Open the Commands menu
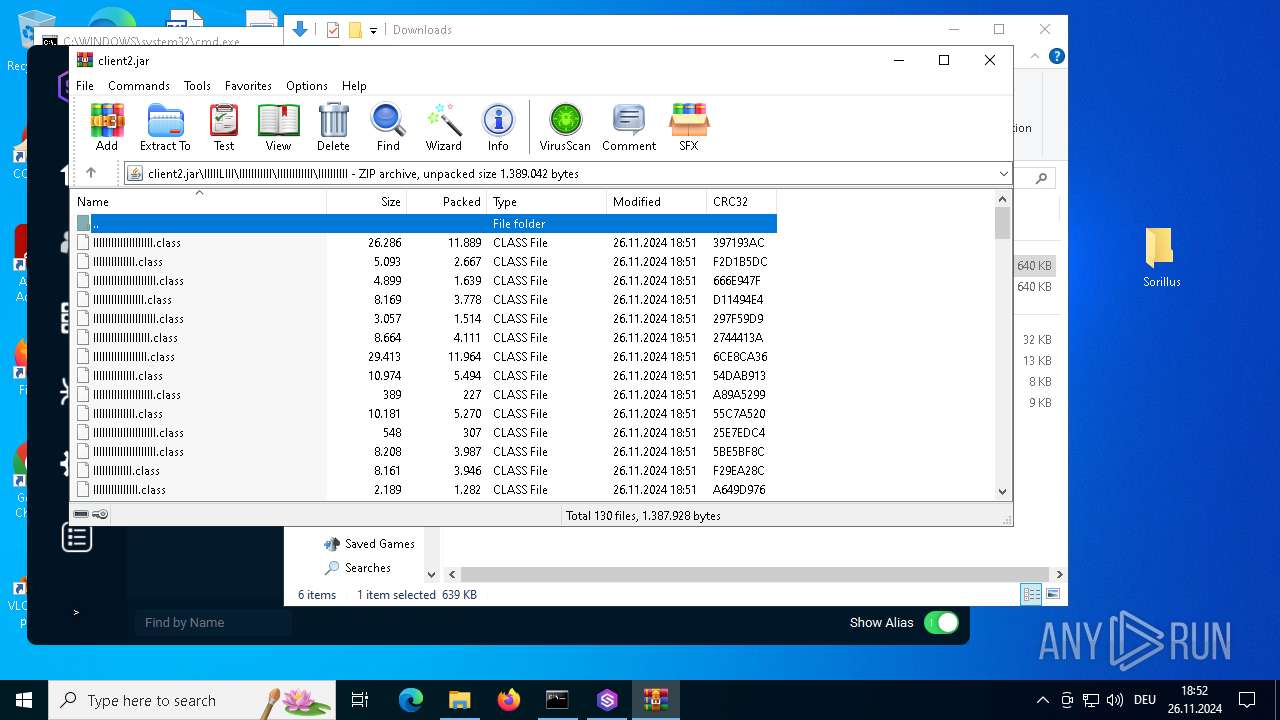 (x=139, y=86)
